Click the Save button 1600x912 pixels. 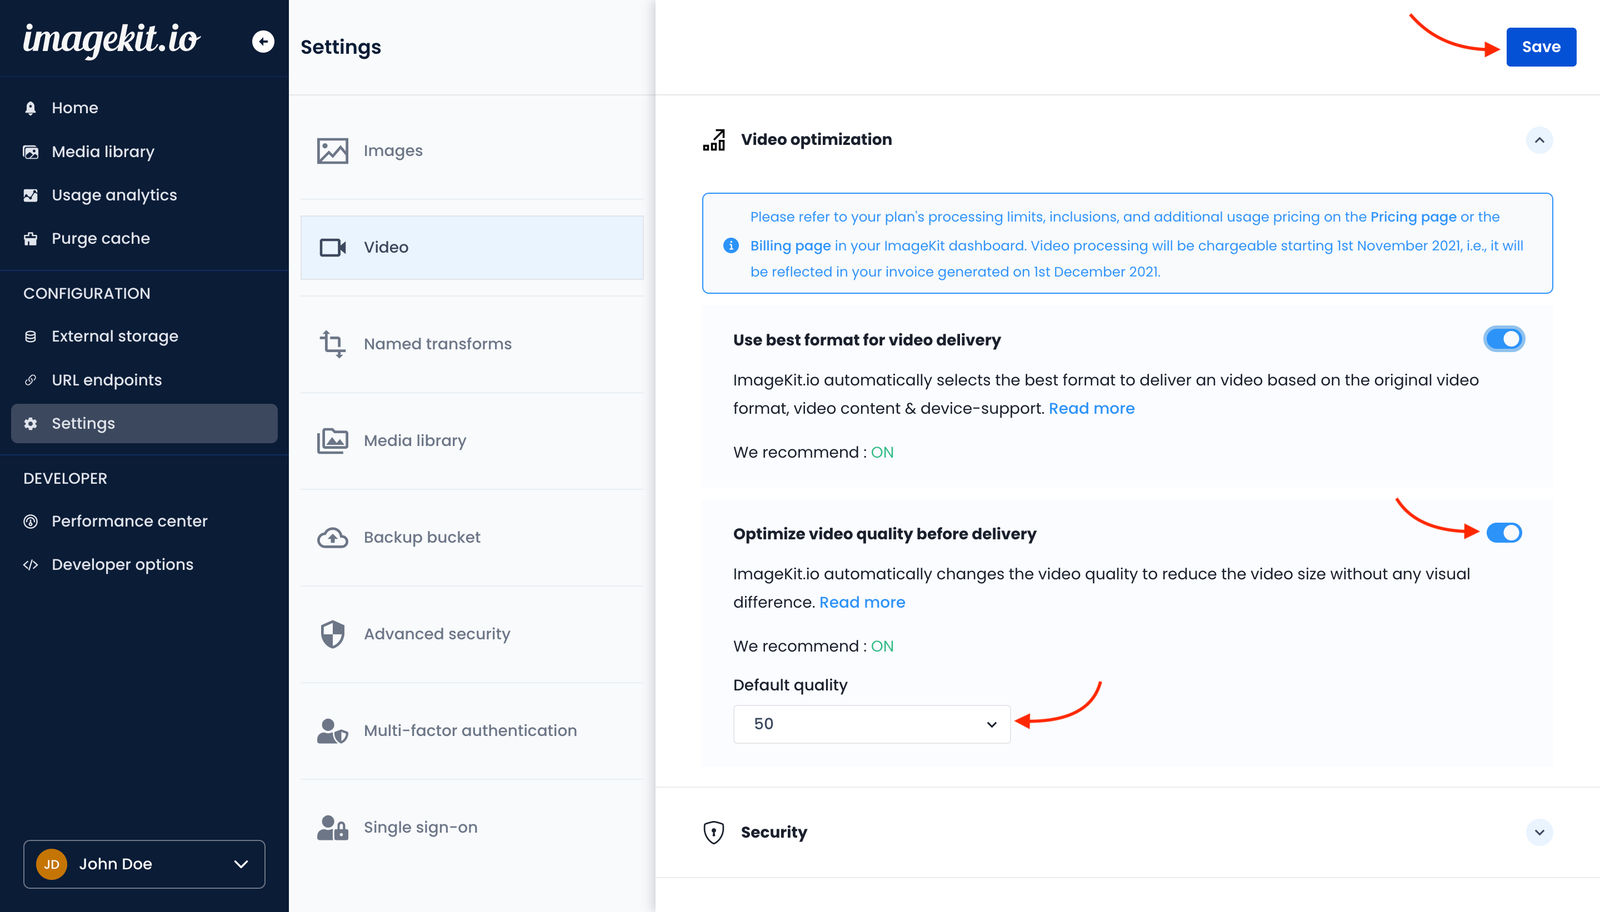[1540, 47]
